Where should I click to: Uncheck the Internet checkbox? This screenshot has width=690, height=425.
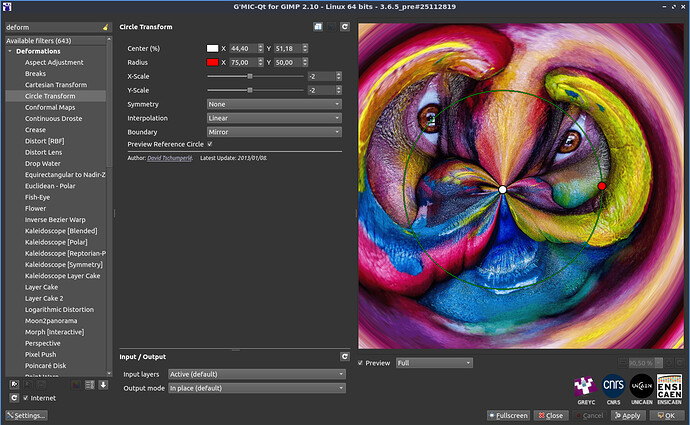click(x=26, y=398)
